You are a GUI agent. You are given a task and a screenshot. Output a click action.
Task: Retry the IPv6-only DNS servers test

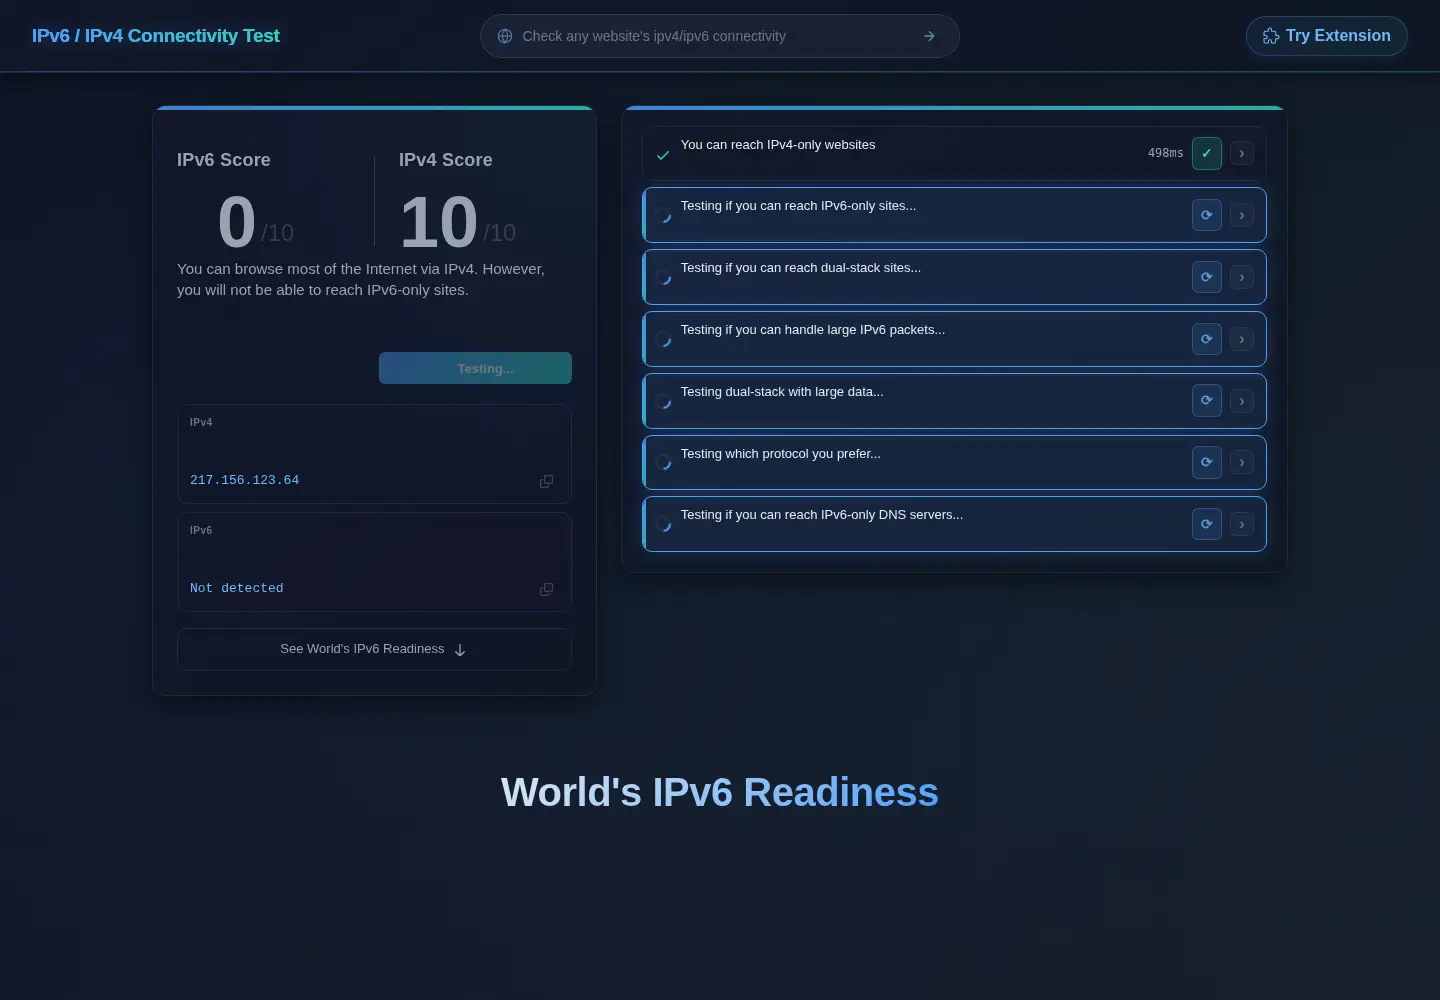(1207, 524)
